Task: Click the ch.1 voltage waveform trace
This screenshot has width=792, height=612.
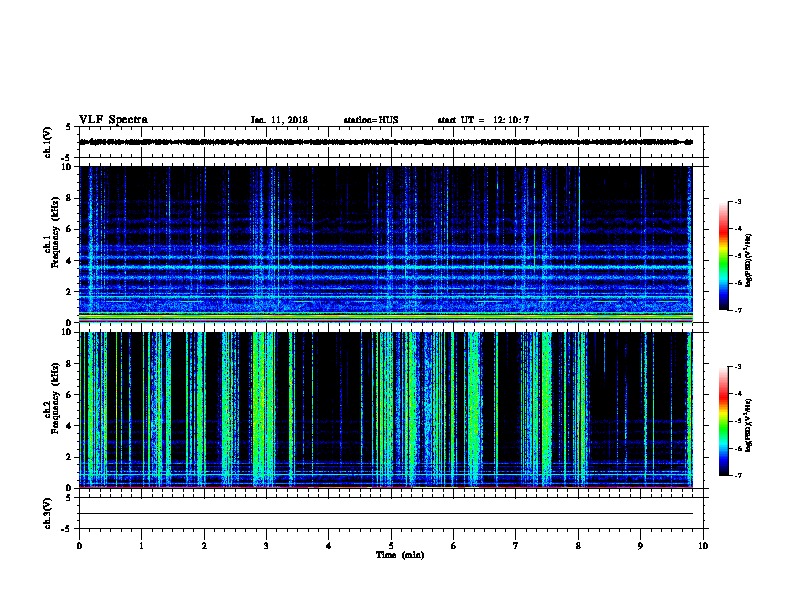Action: (x=386, y=142)
